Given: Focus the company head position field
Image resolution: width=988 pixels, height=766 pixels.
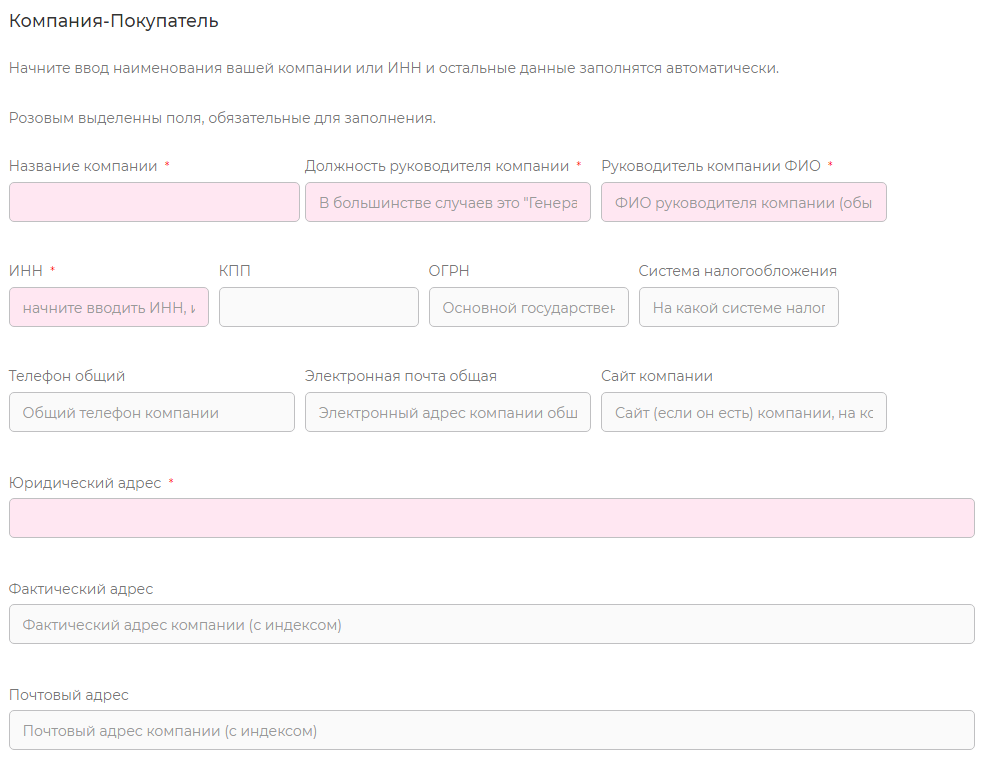Looking at the screenshot, I should (x=448, y=202).
